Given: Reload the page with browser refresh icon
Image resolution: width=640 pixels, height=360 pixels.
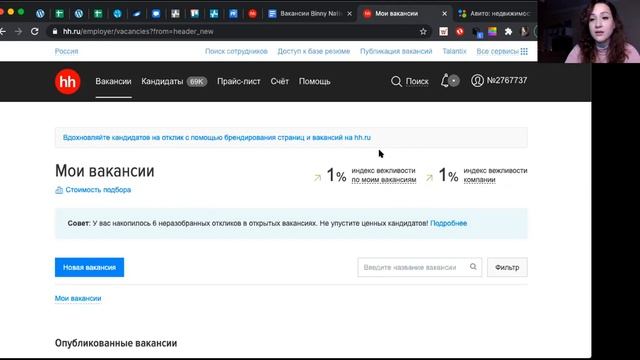Looking at the screenshot, I should (x=35, y=31).
